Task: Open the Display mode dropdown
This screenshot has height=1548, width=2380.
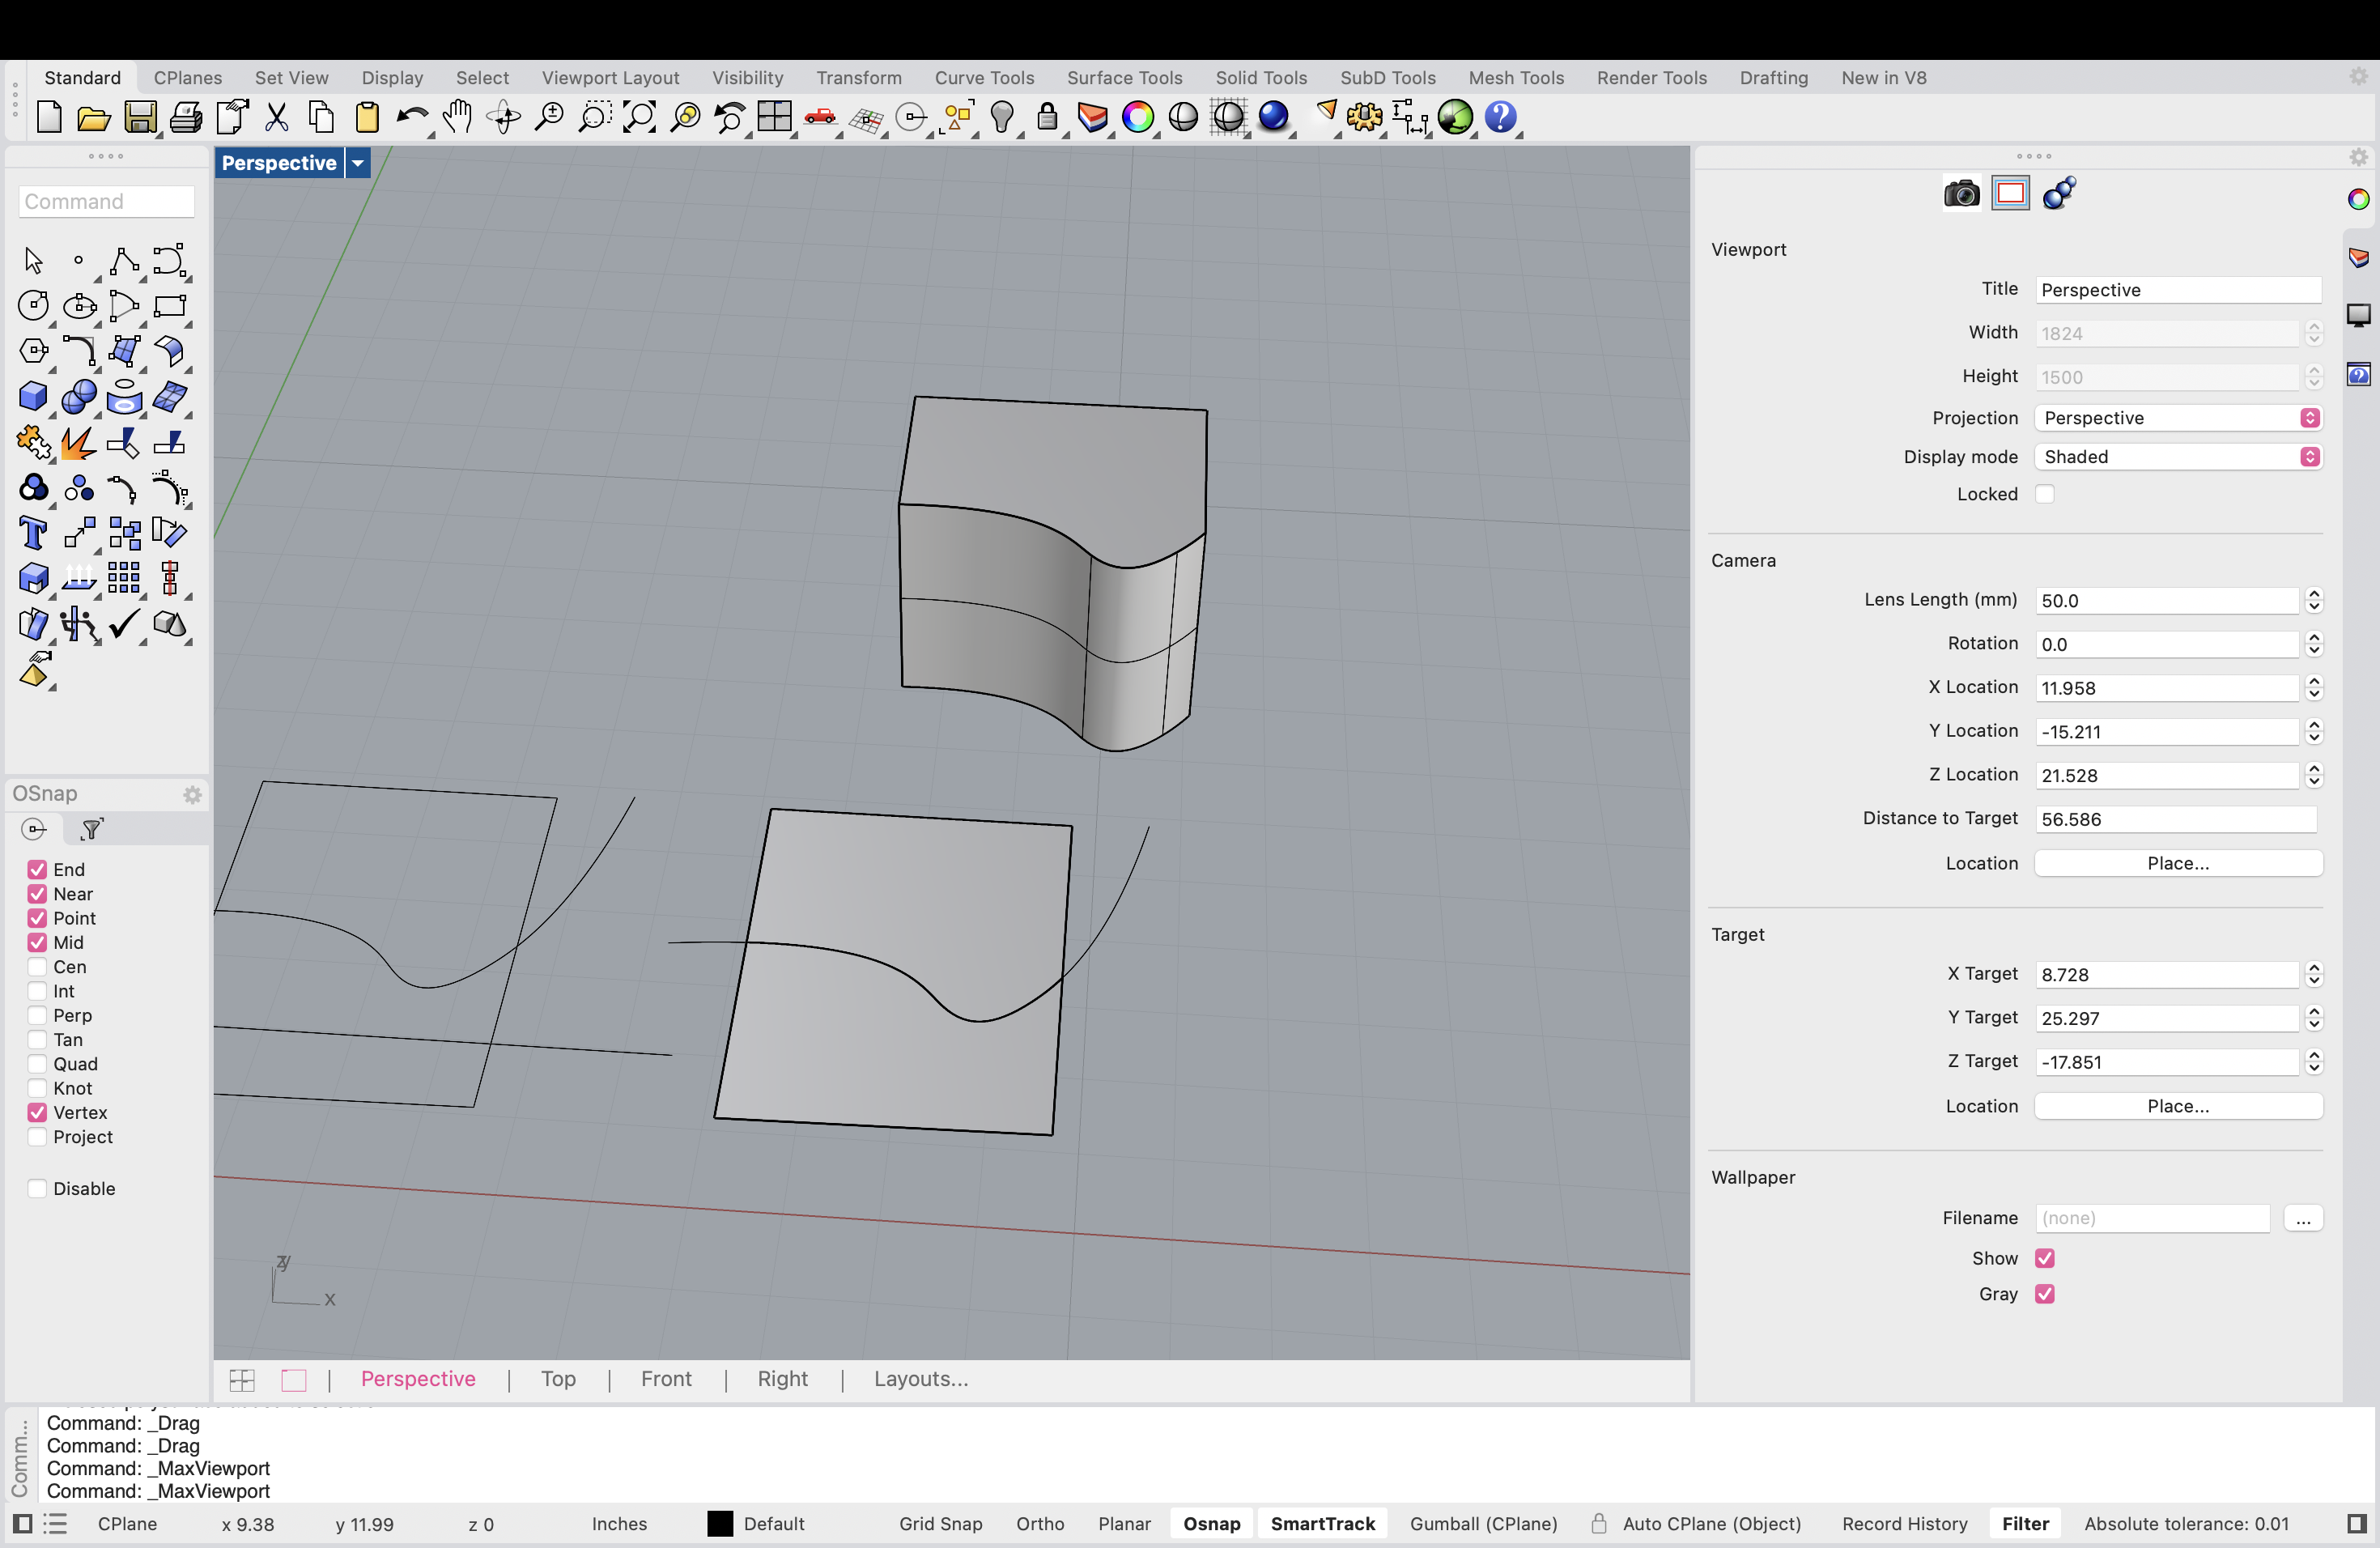Action: point(2307,455)
